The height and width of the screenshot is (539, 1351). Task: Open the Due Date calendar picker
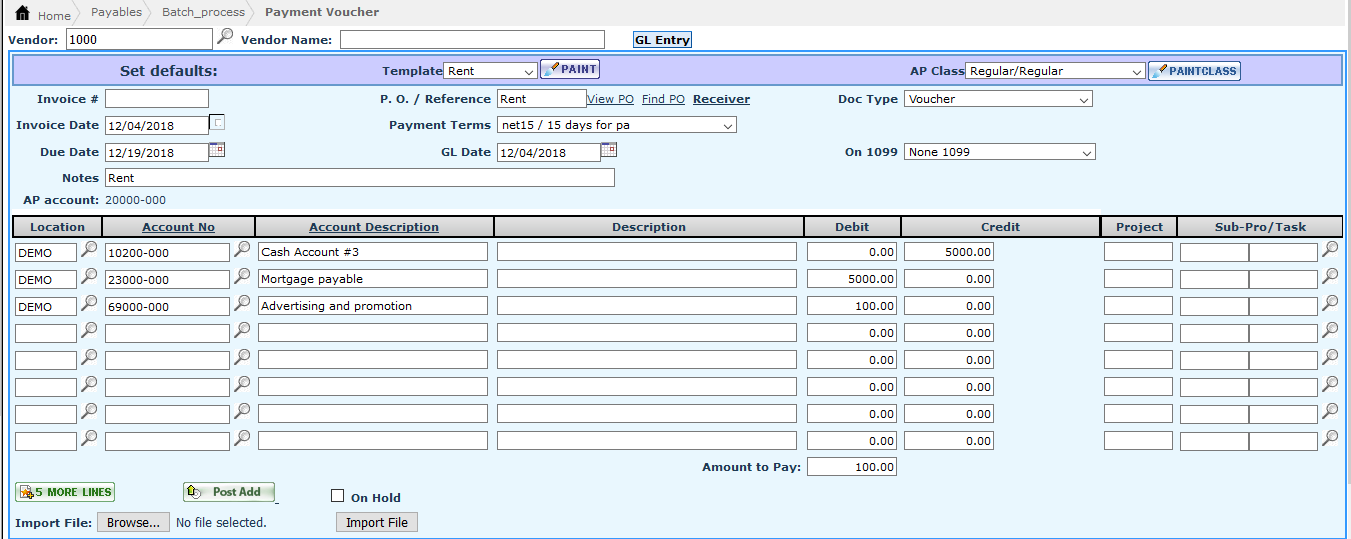coord(217,151)
